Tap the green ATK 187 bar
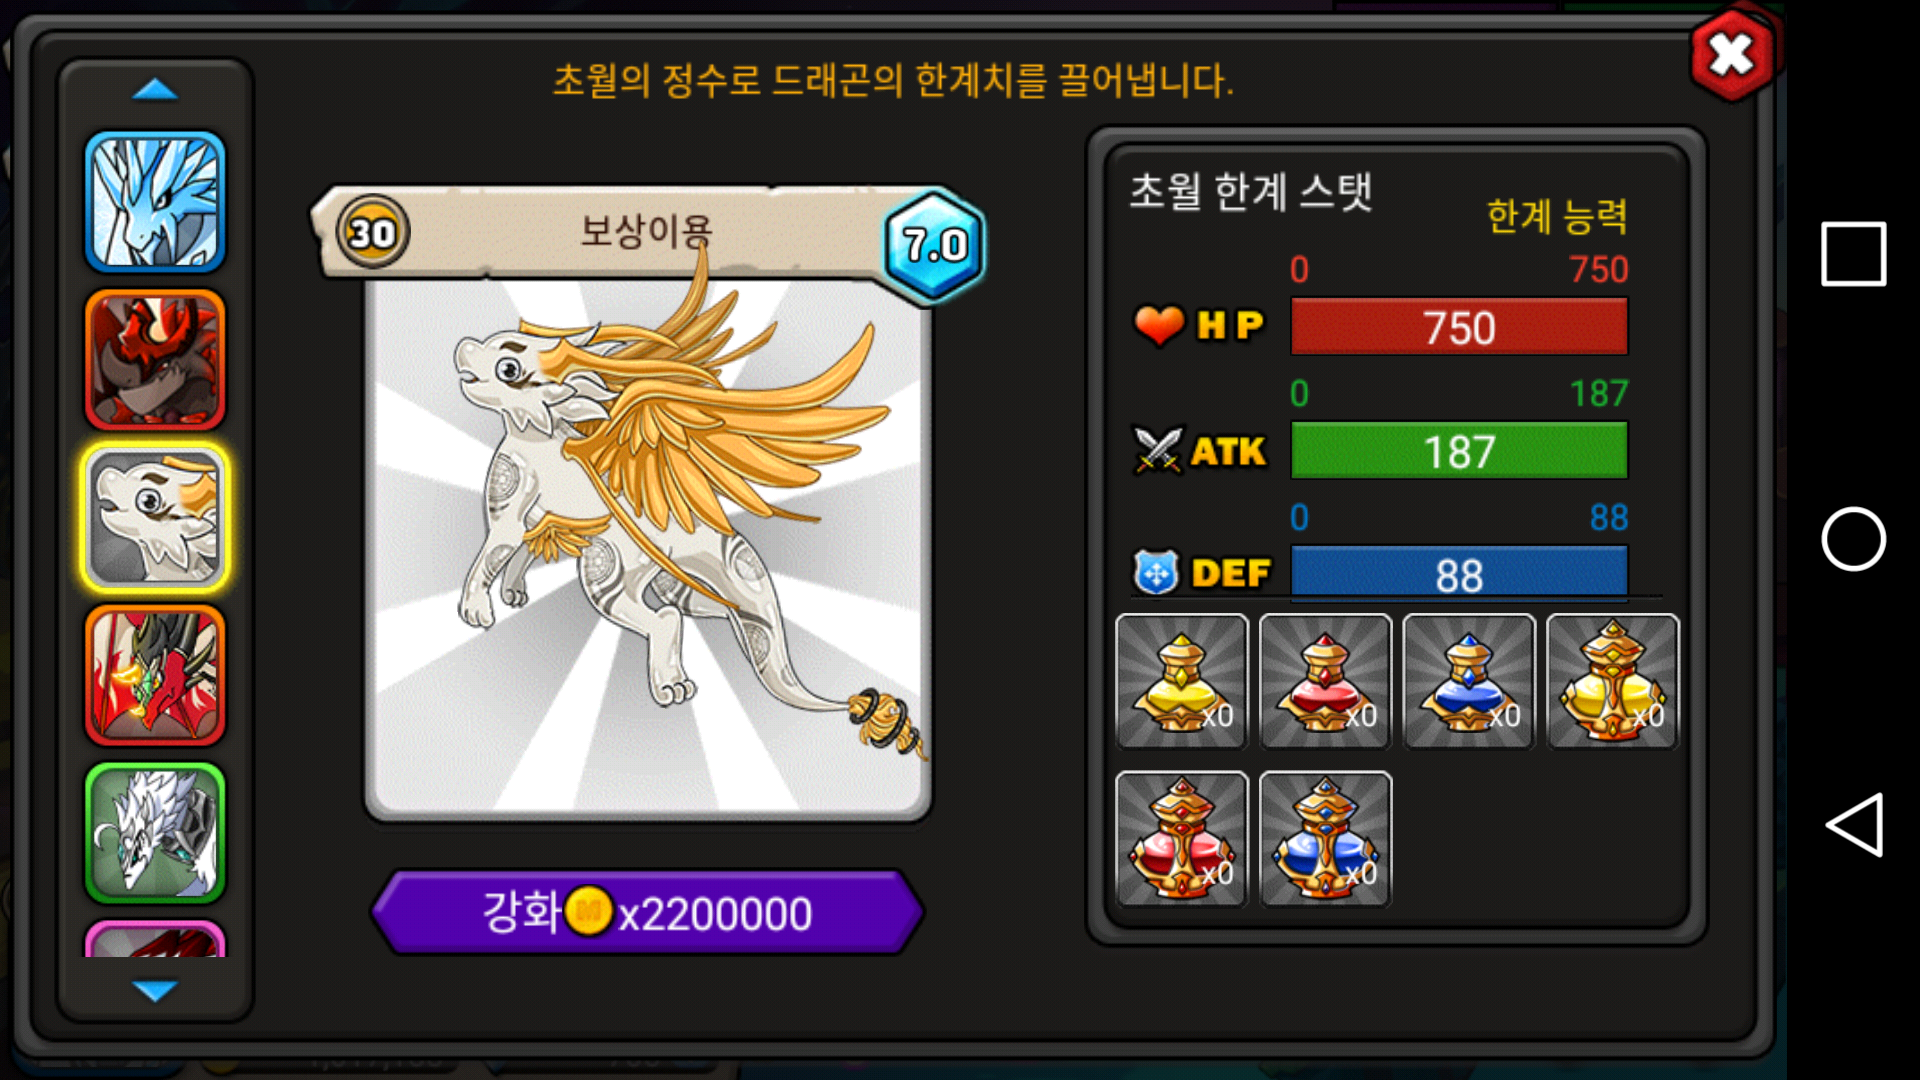Screen dimensions: 1920x1080 point(1459,451)
